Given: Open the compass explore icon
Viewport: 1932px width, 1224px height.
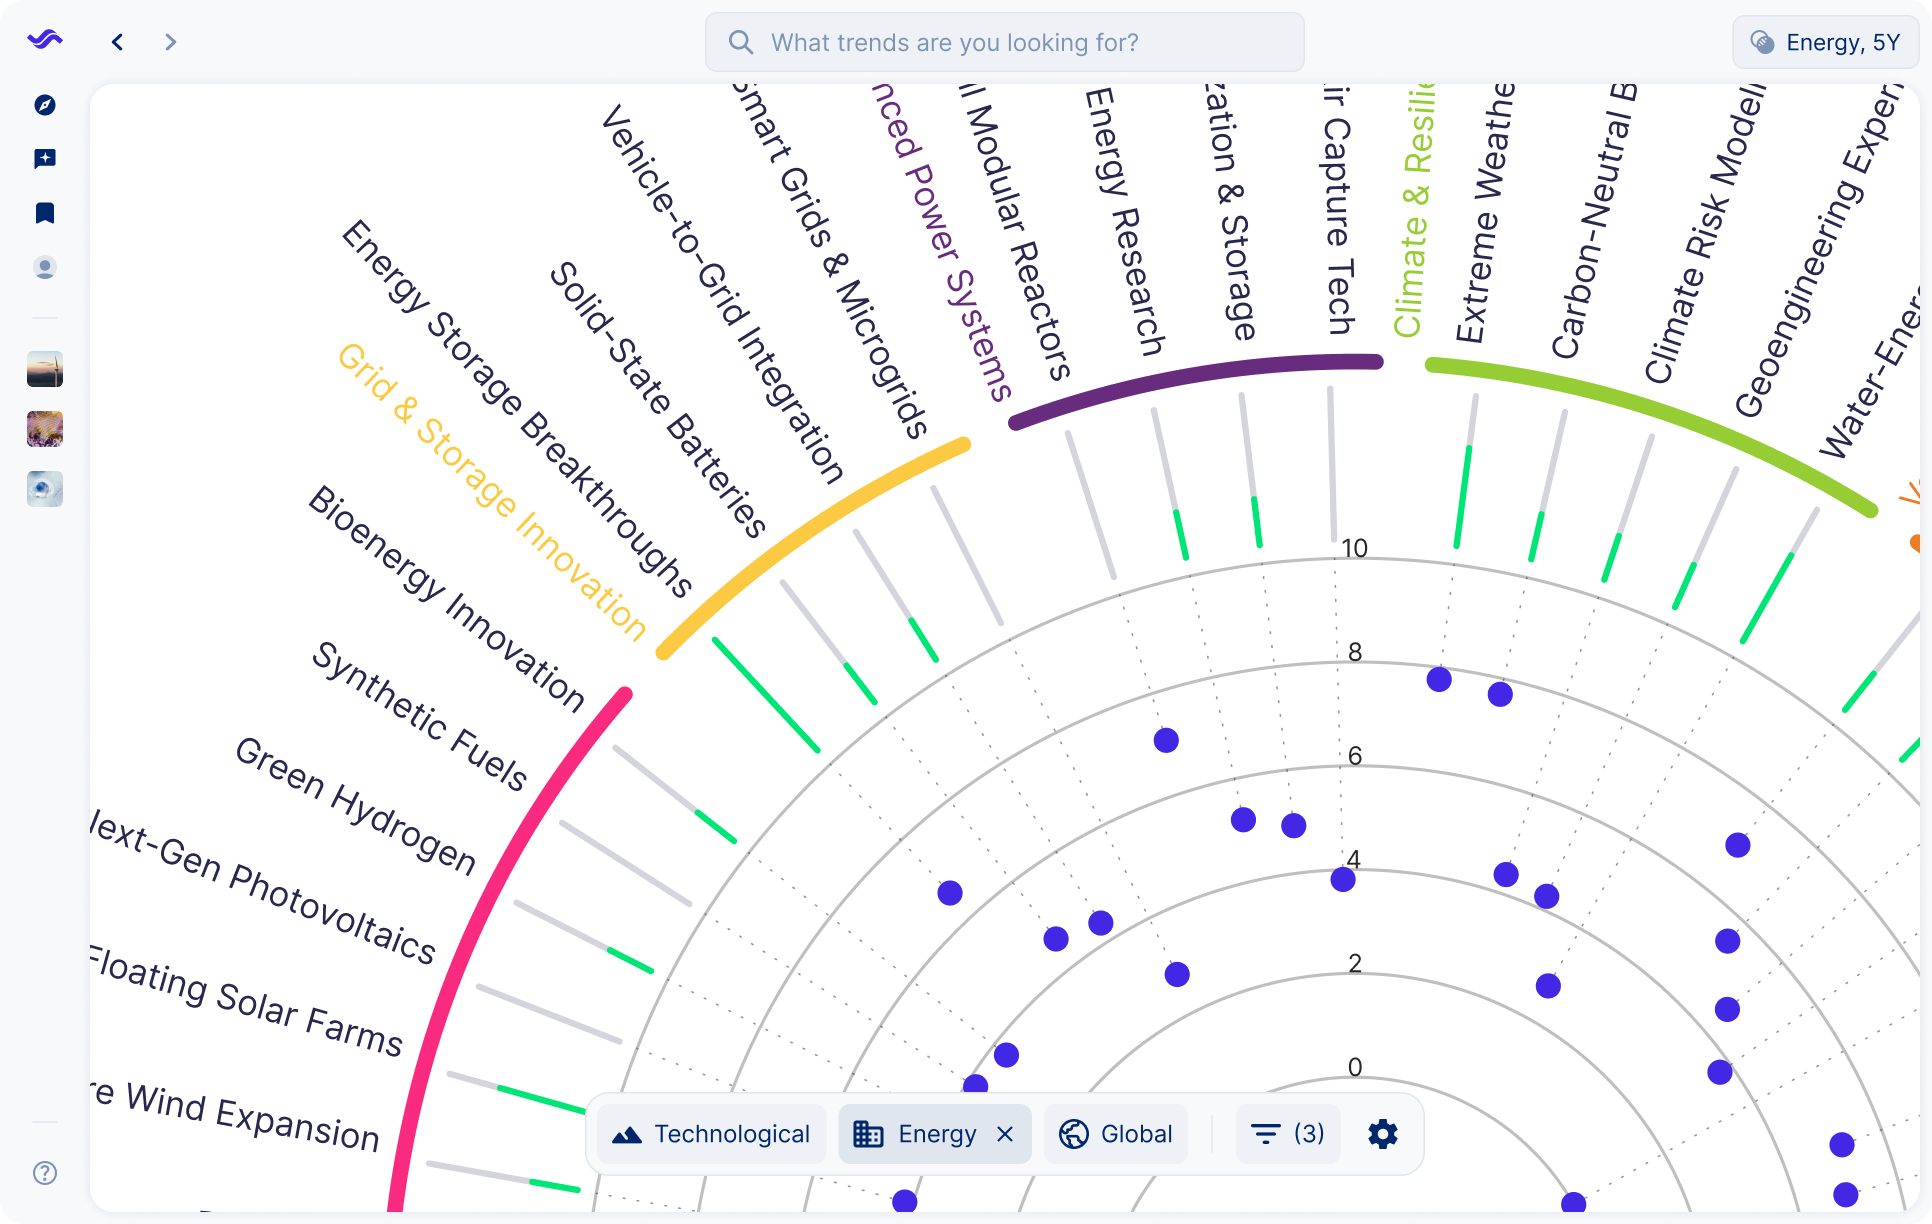Looking at the screenshot, I should tap(45, 105).
